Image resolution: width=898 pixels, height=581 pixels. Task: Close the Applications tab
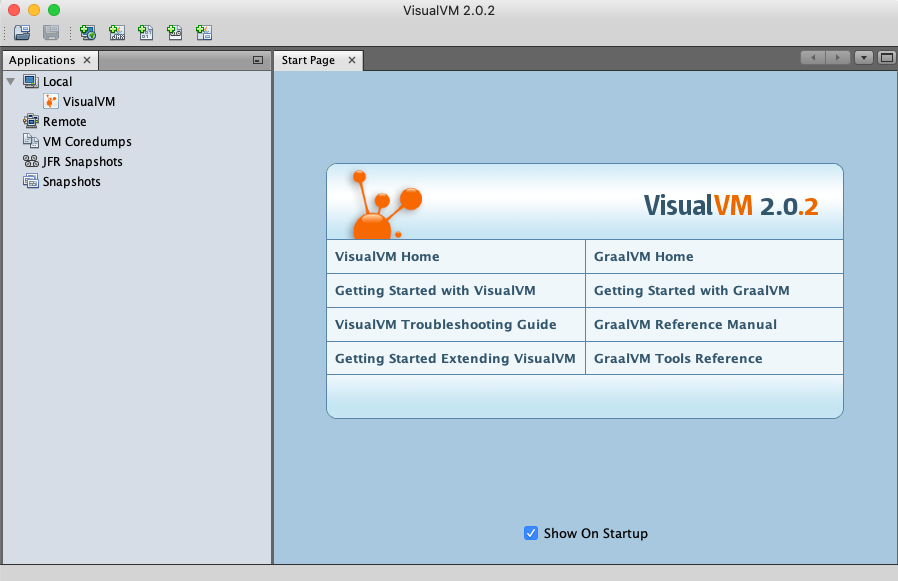(x=87, y=60)
